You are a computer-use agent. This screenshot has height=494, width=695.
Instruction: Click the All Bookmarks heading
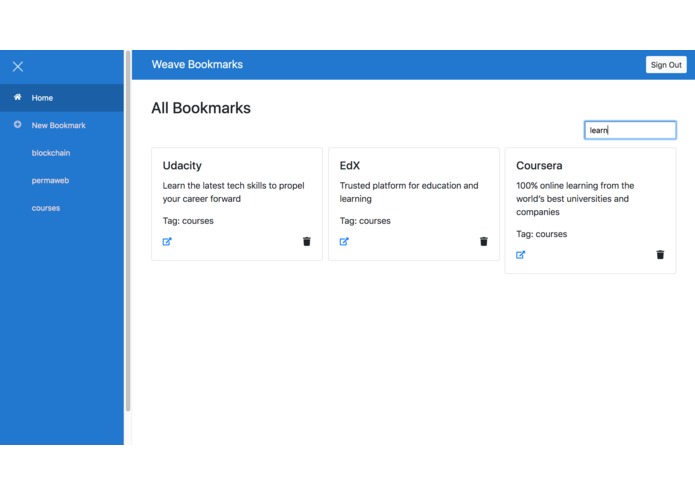tap(201, 108)
